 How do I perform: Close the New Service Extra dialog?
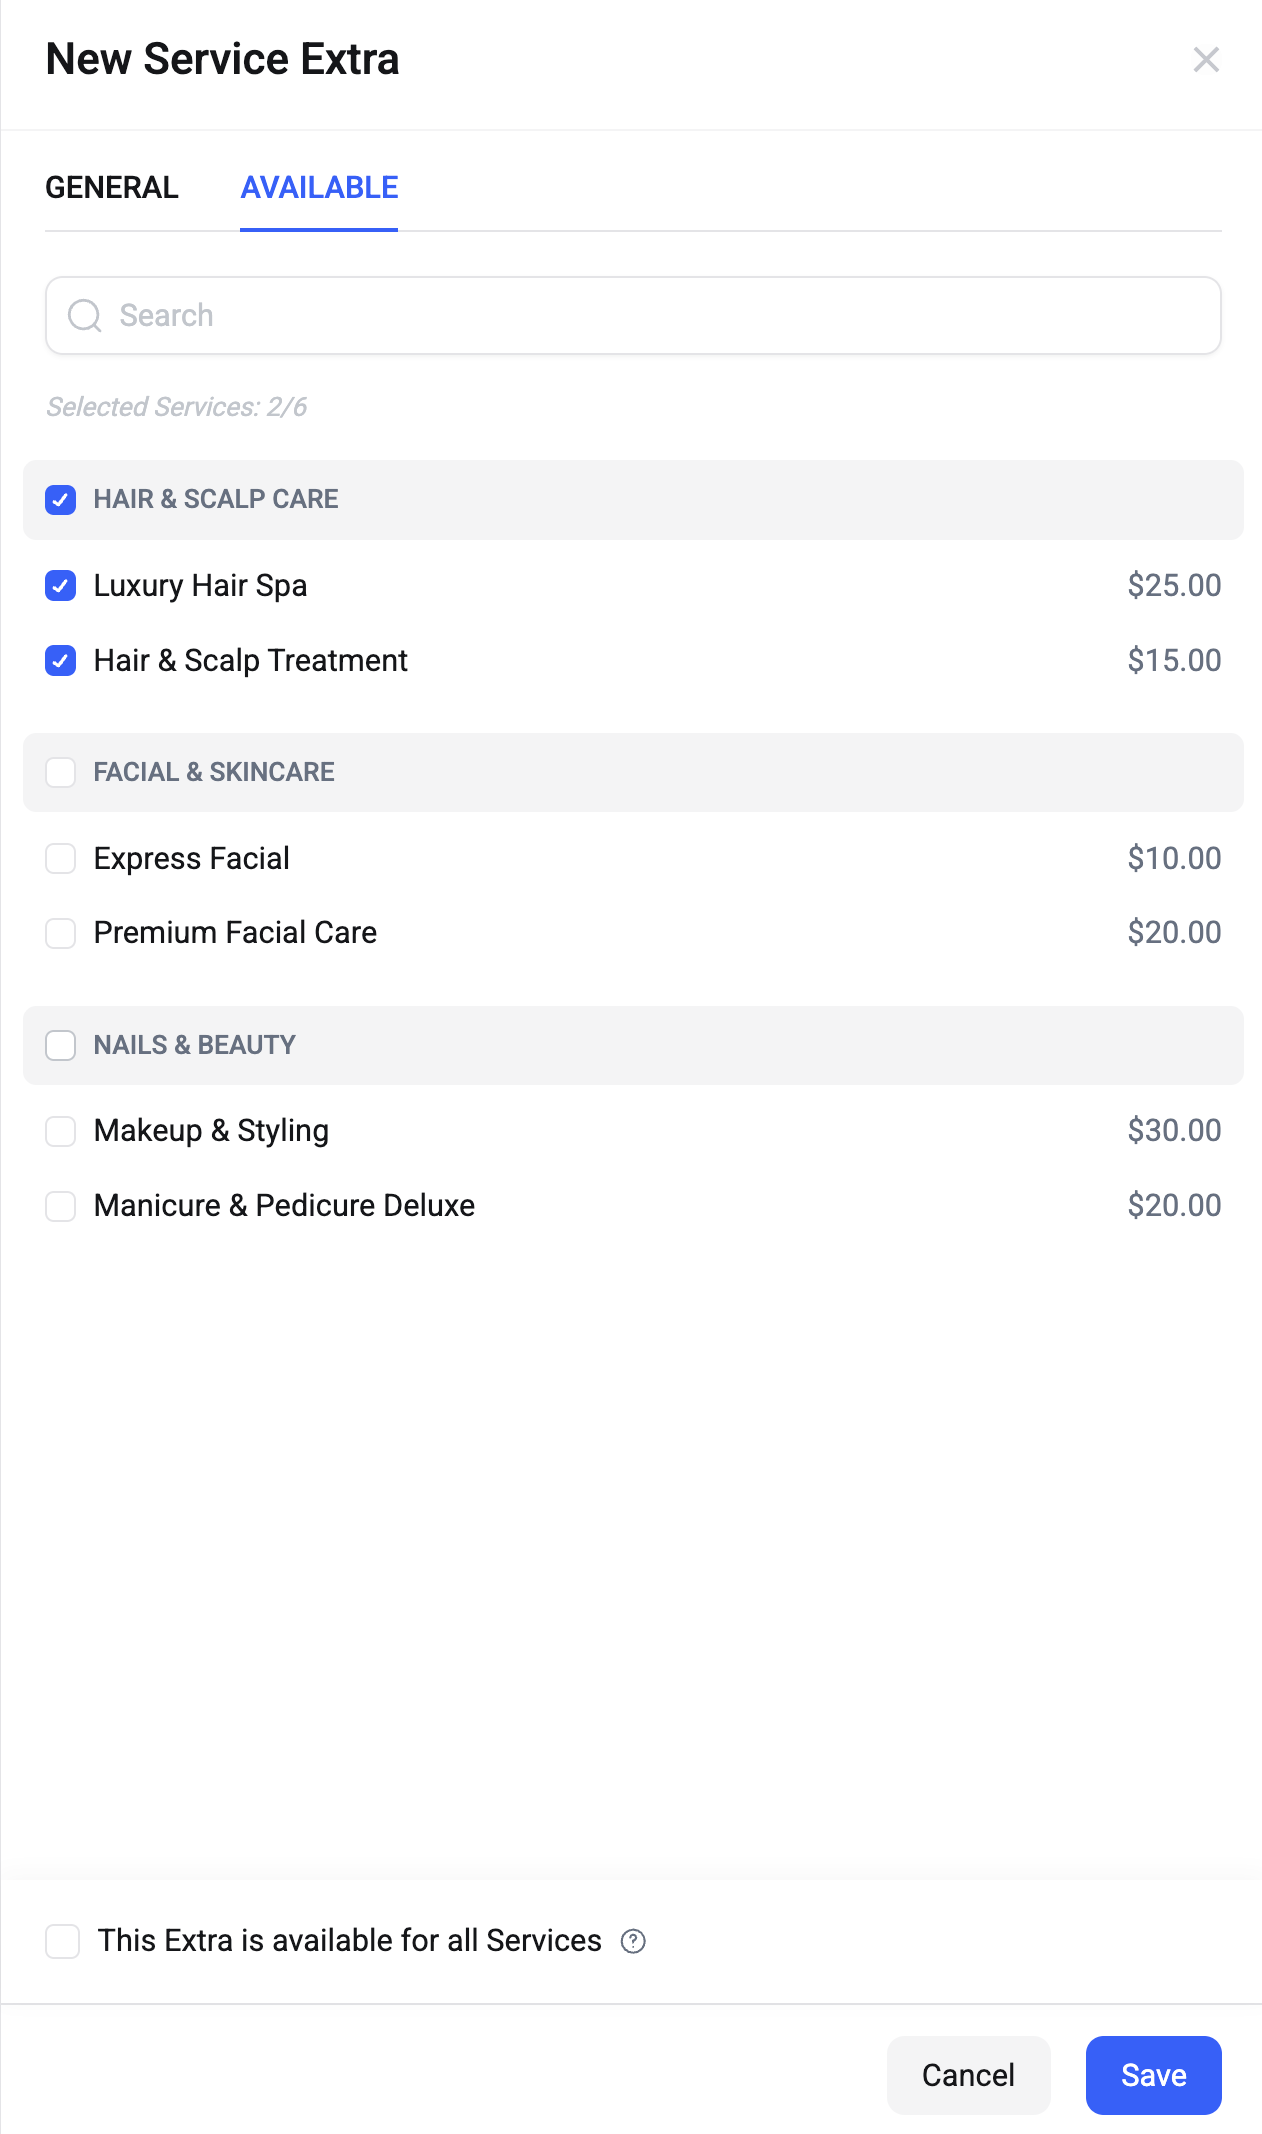(1206, 60)
